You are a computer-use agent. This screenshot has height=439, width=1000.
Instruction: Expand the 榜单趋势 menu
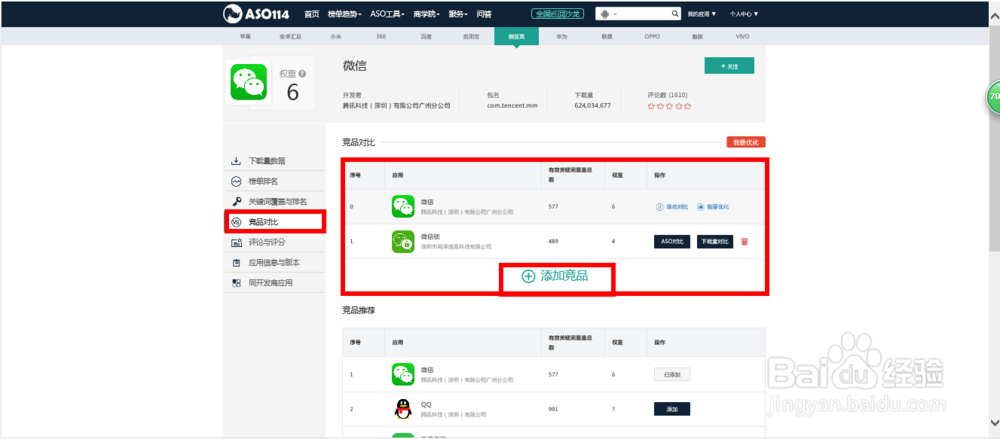click(344, 14)
